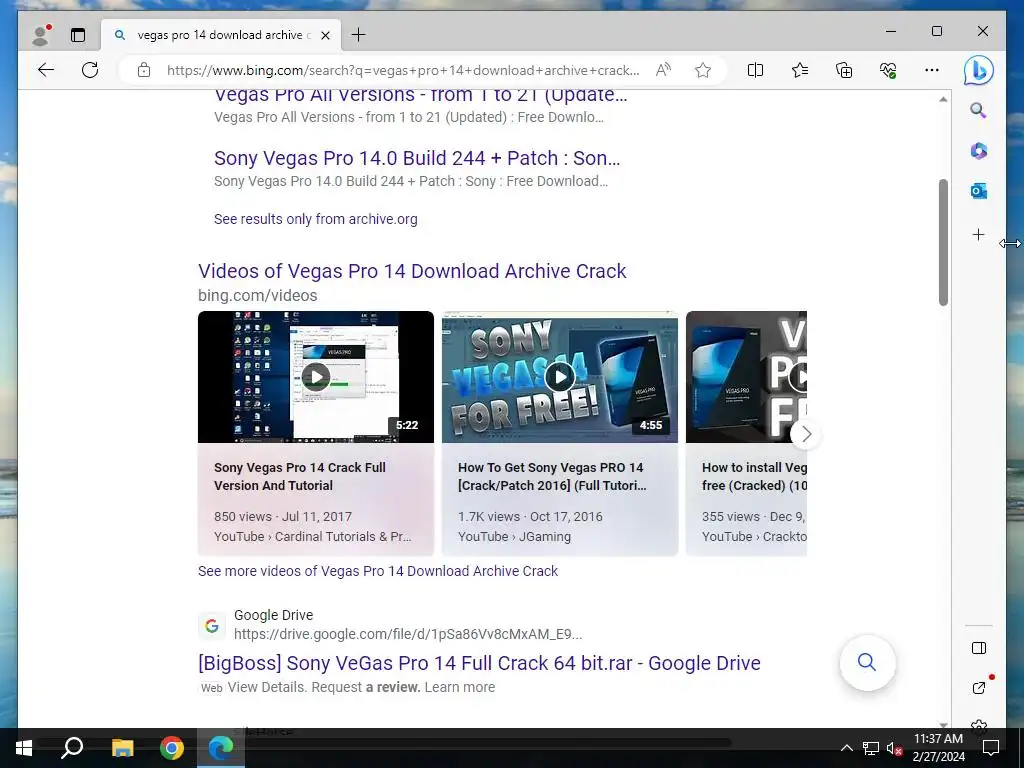1024x768 pixels.
Task: Open the tab actions menu icon
Action: point(78,35)
